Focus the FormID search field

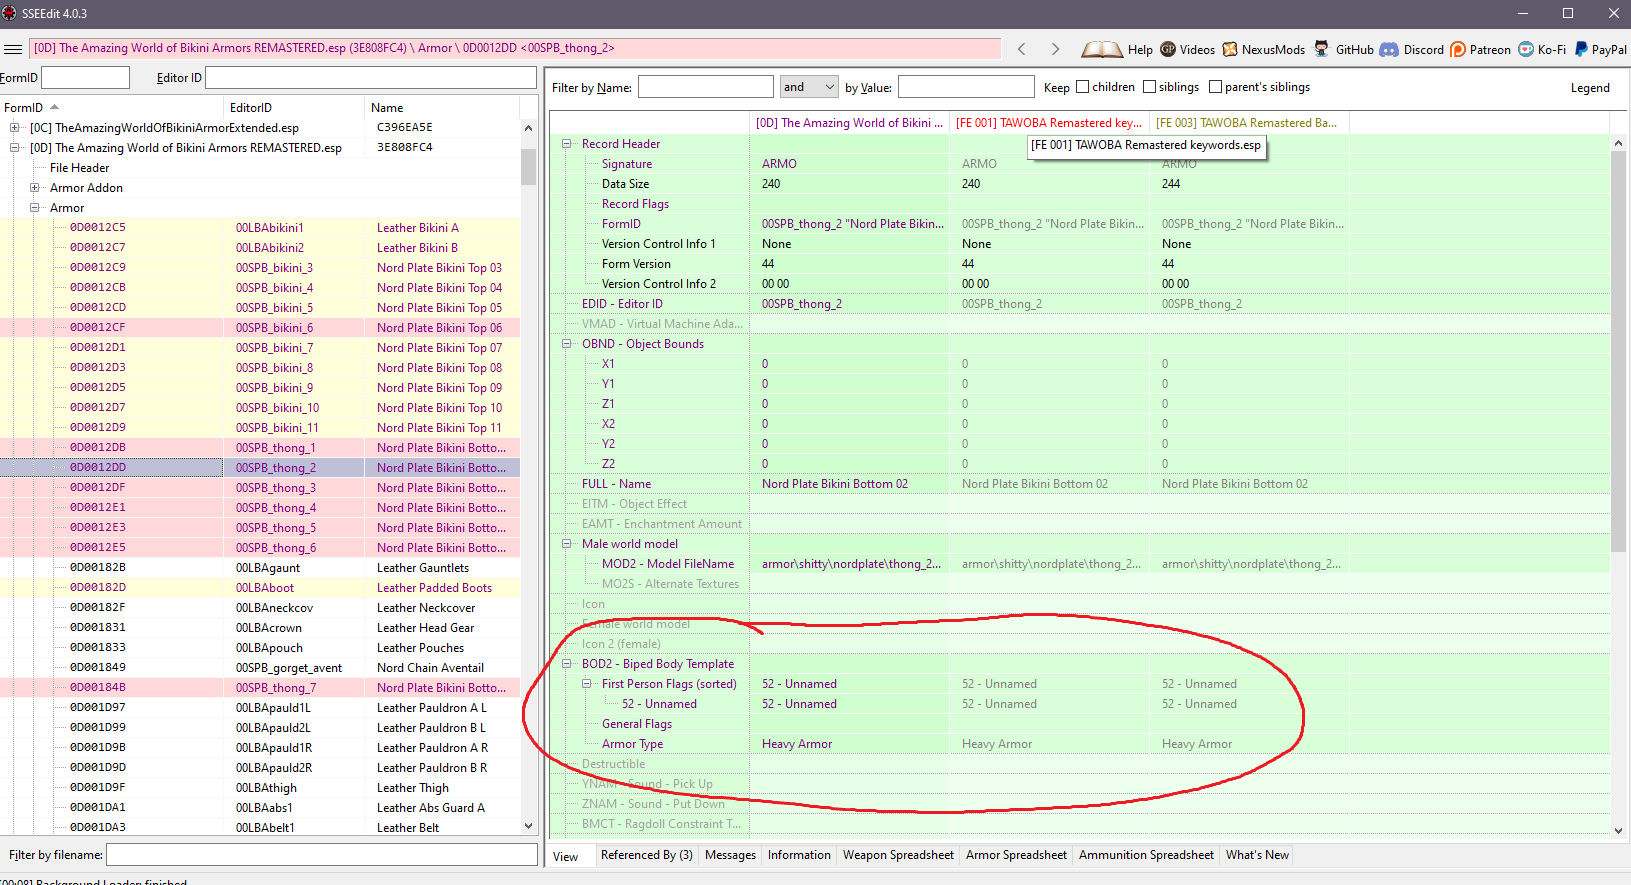tap(85, 78)
